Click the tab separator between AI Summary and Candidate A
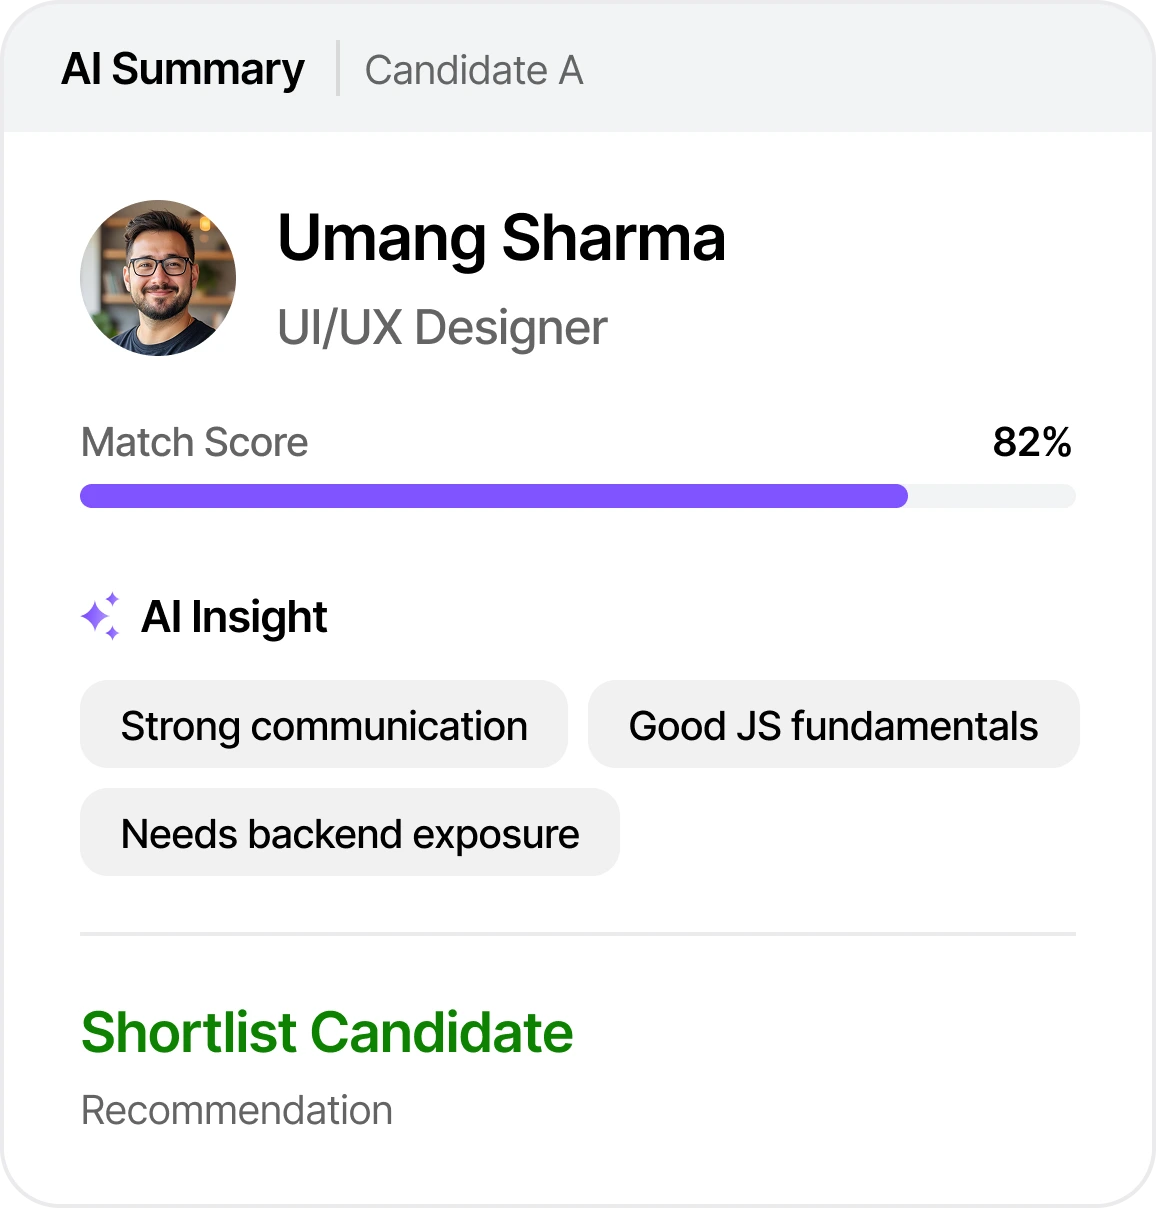1156x1208 pixels. pyautogui.click(x=336, y=68)
